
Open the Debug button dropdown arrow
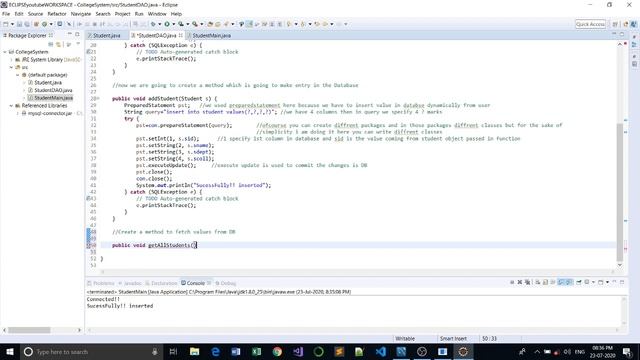pos(160,24)
